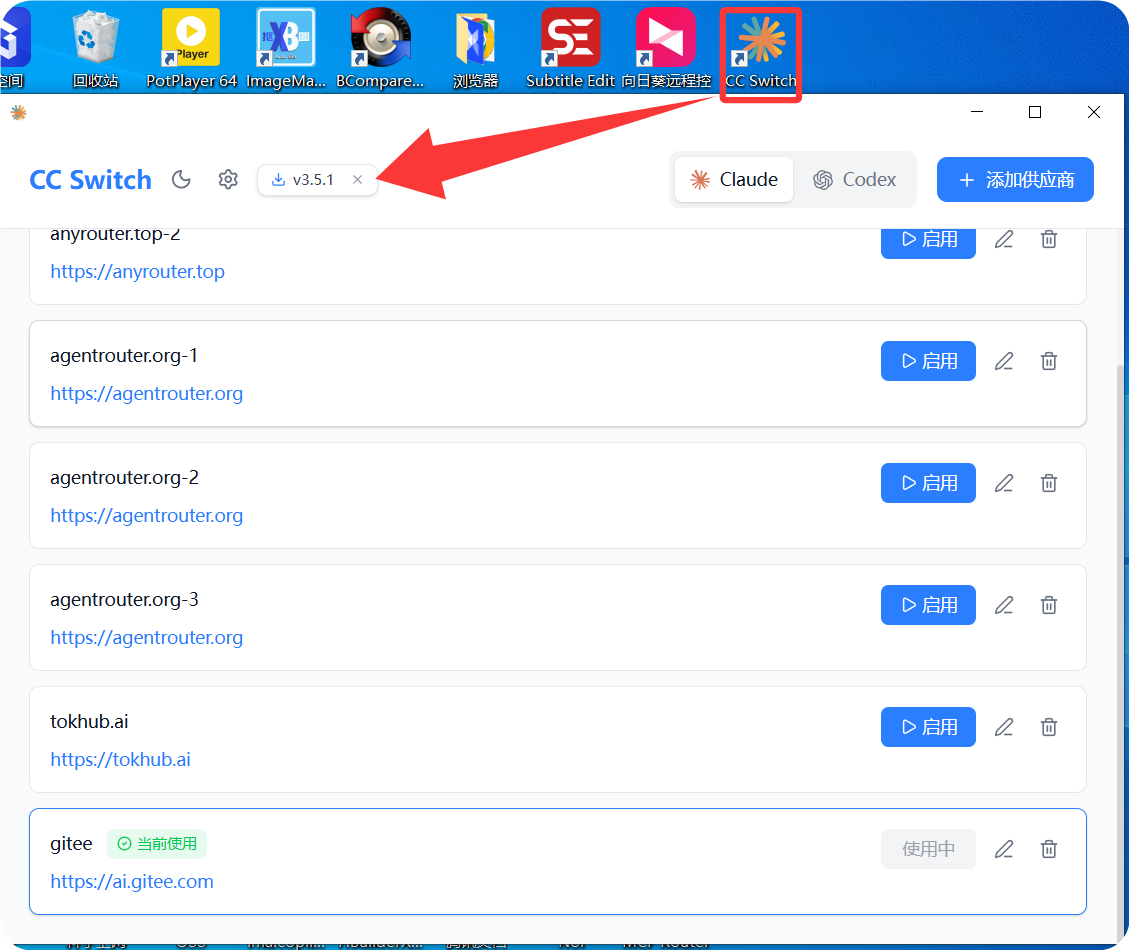Viewport: 1129px width, 950px height.
Task: Open the BCompare desktop shortcut
Action: pos(380,49)
